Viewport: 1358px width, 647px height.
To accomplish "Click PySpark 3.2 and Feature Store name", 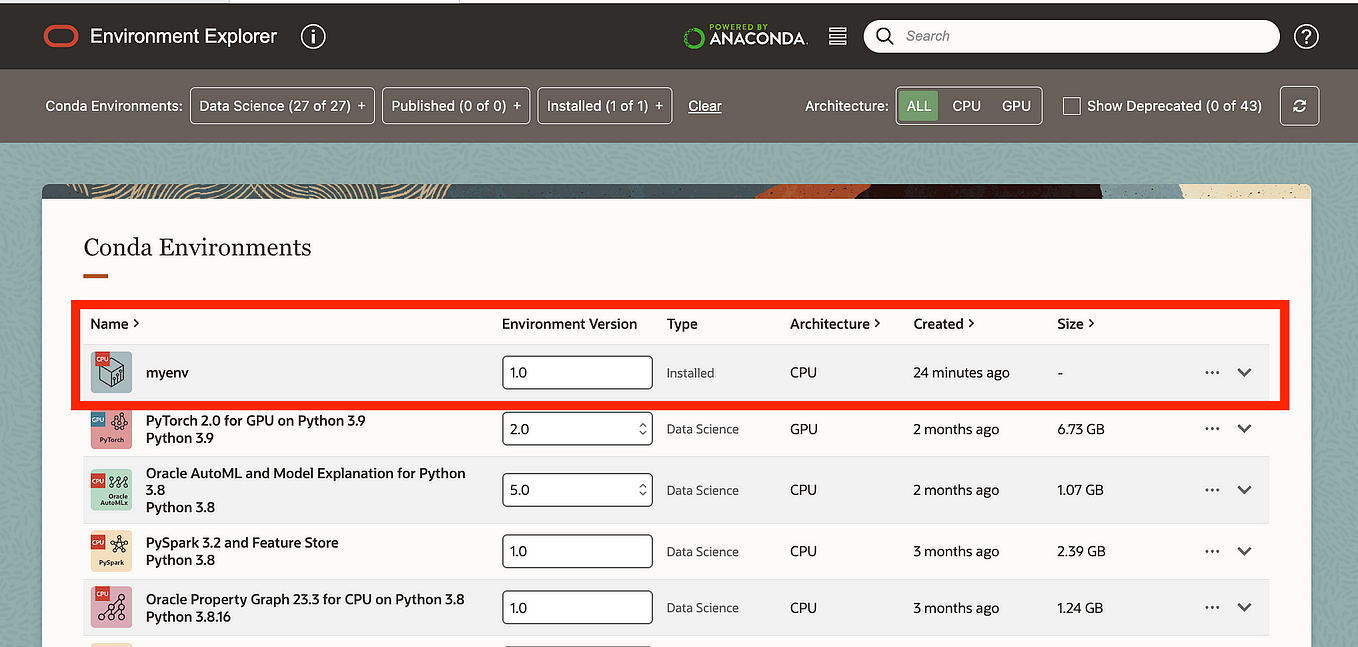I will (x=242, y=543).
